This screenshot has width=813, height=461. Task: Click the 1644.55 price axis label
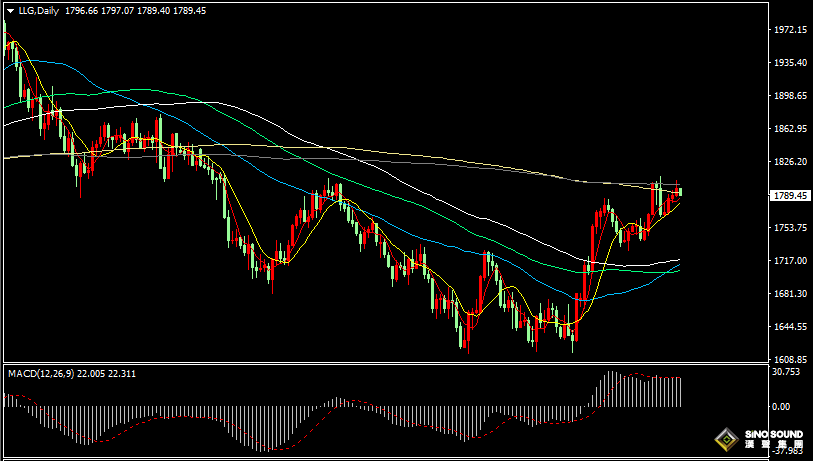[790, 327]
